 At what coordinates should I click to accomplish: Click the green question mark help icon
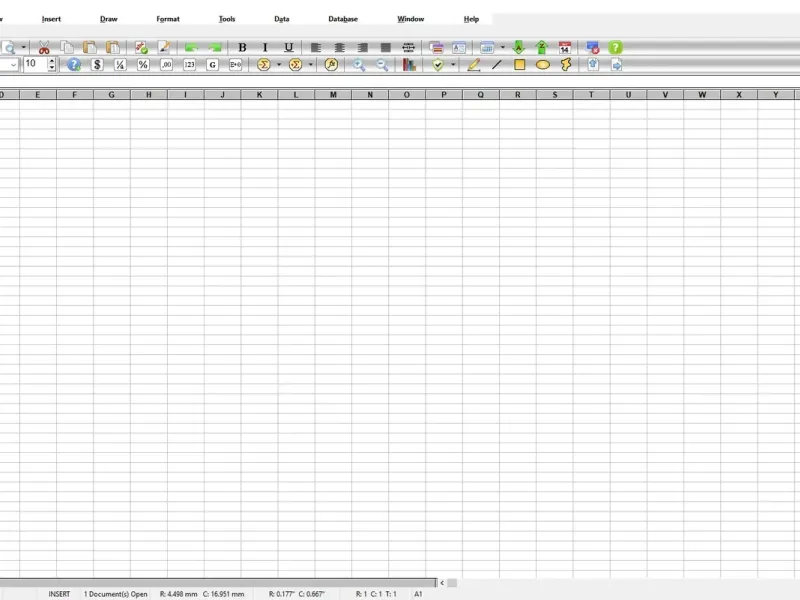(x=615, y=47)
